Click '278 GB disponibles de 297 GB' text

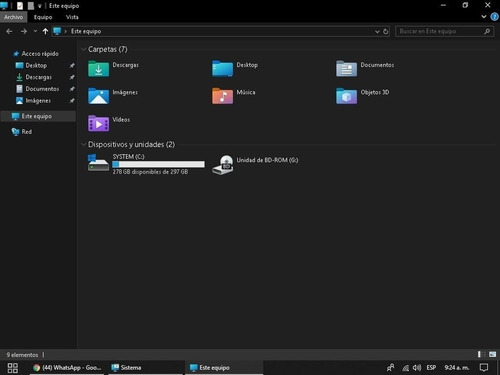pos(150,172)
